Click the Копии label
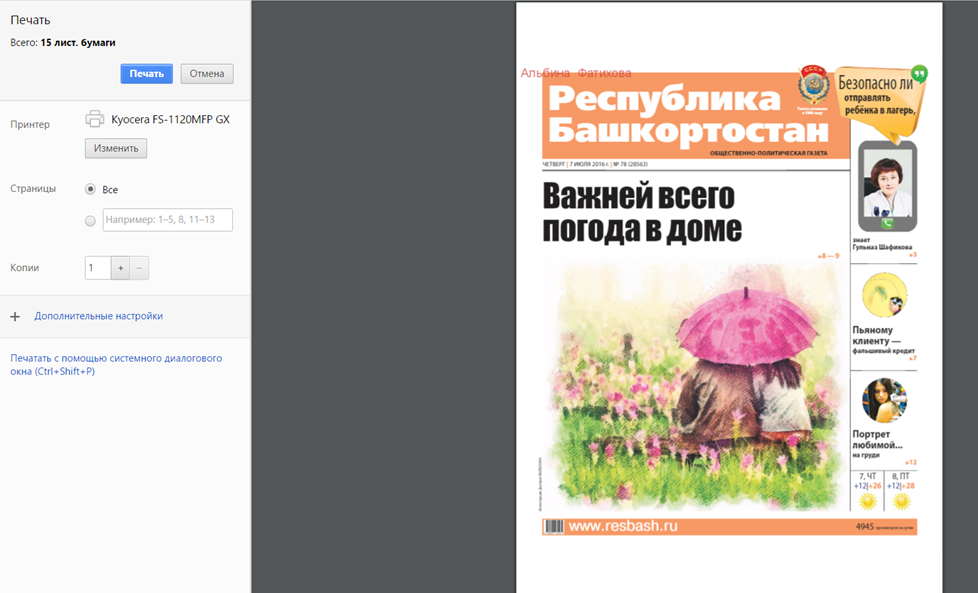 tap(24, 268)
